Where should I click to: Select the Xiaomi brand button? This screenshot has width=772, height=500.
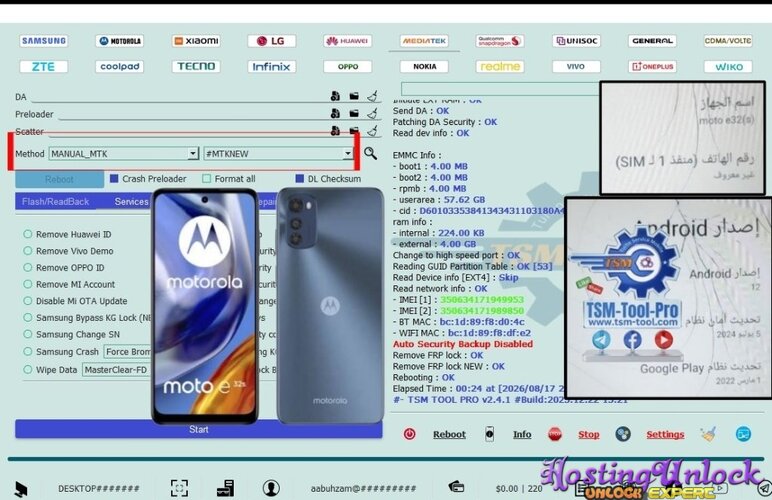[x=196, y=41]
